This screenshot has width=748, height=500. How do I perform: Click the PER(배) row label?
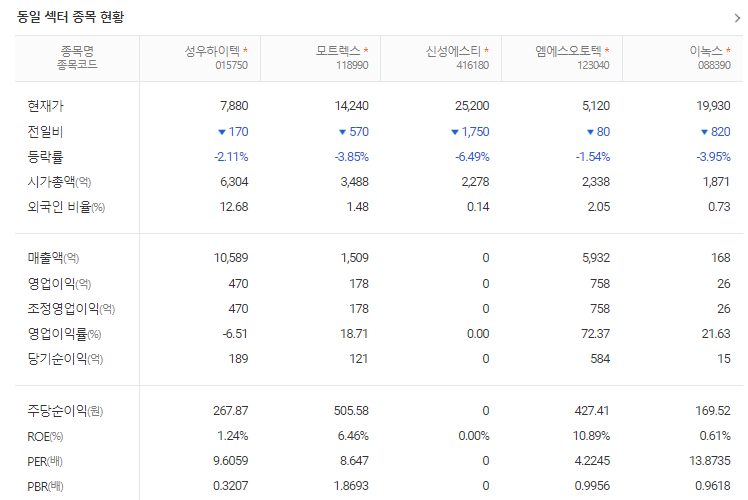(45, 461)
